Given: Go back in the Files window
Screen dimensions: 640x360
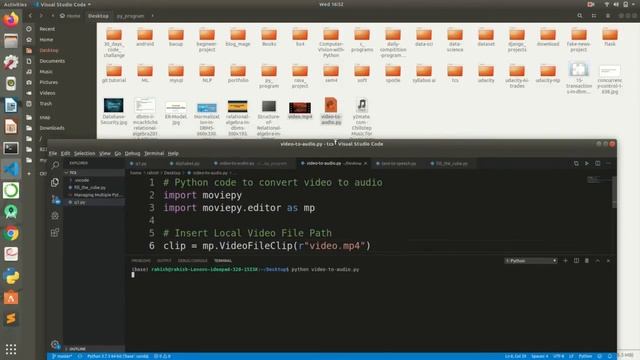Looking at the screenshot, I should (x=30, y=16).
